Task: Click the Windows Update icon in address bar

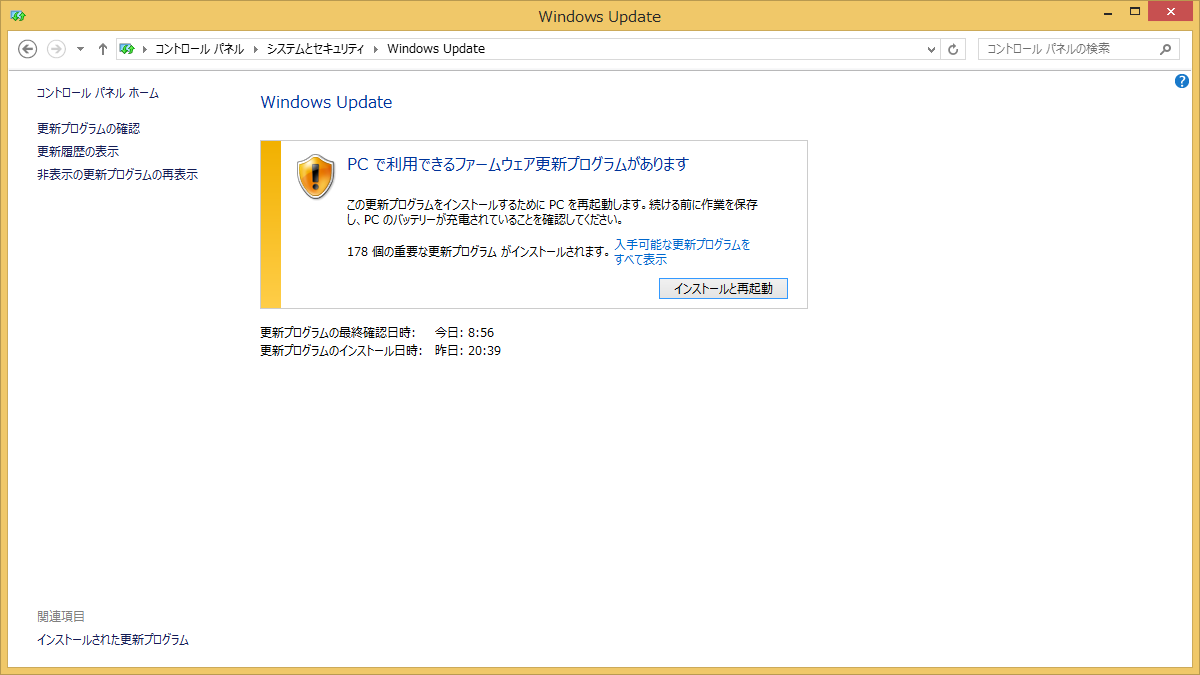Action: tap(127, 48)
